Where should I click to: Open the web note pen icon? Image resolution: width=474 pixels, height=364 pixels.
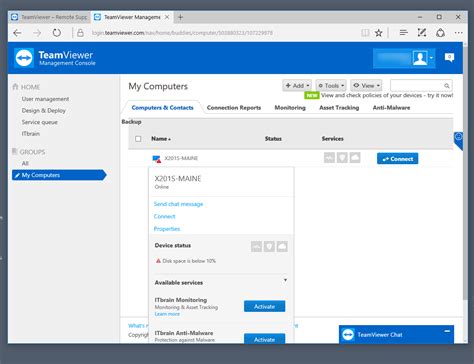pyautogui.click(x=422, y=33)
